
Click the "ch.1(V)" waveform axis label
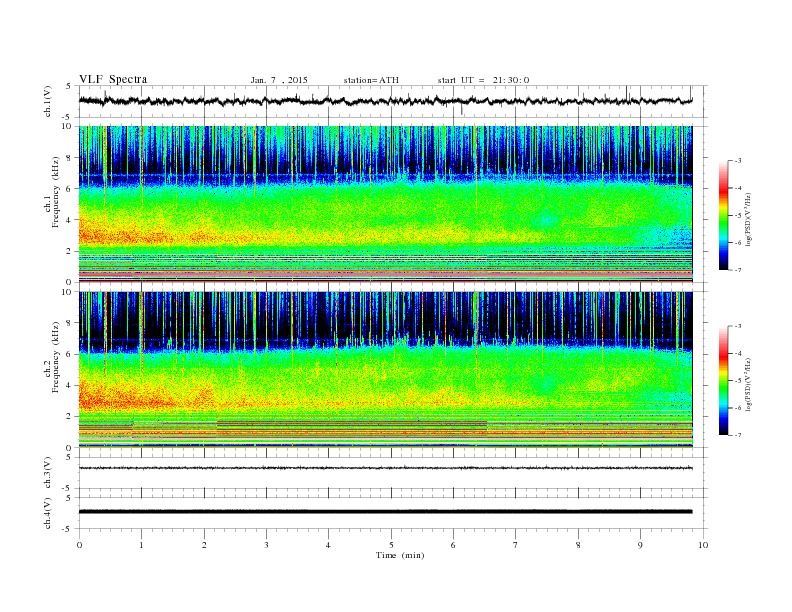click(48, 101)
